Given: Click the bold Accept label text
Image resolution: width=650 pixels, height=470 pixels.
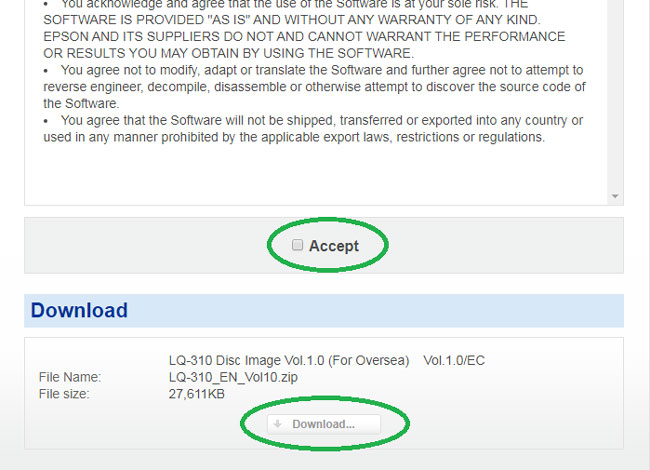Looking at the screenshot, I should 334,246.
